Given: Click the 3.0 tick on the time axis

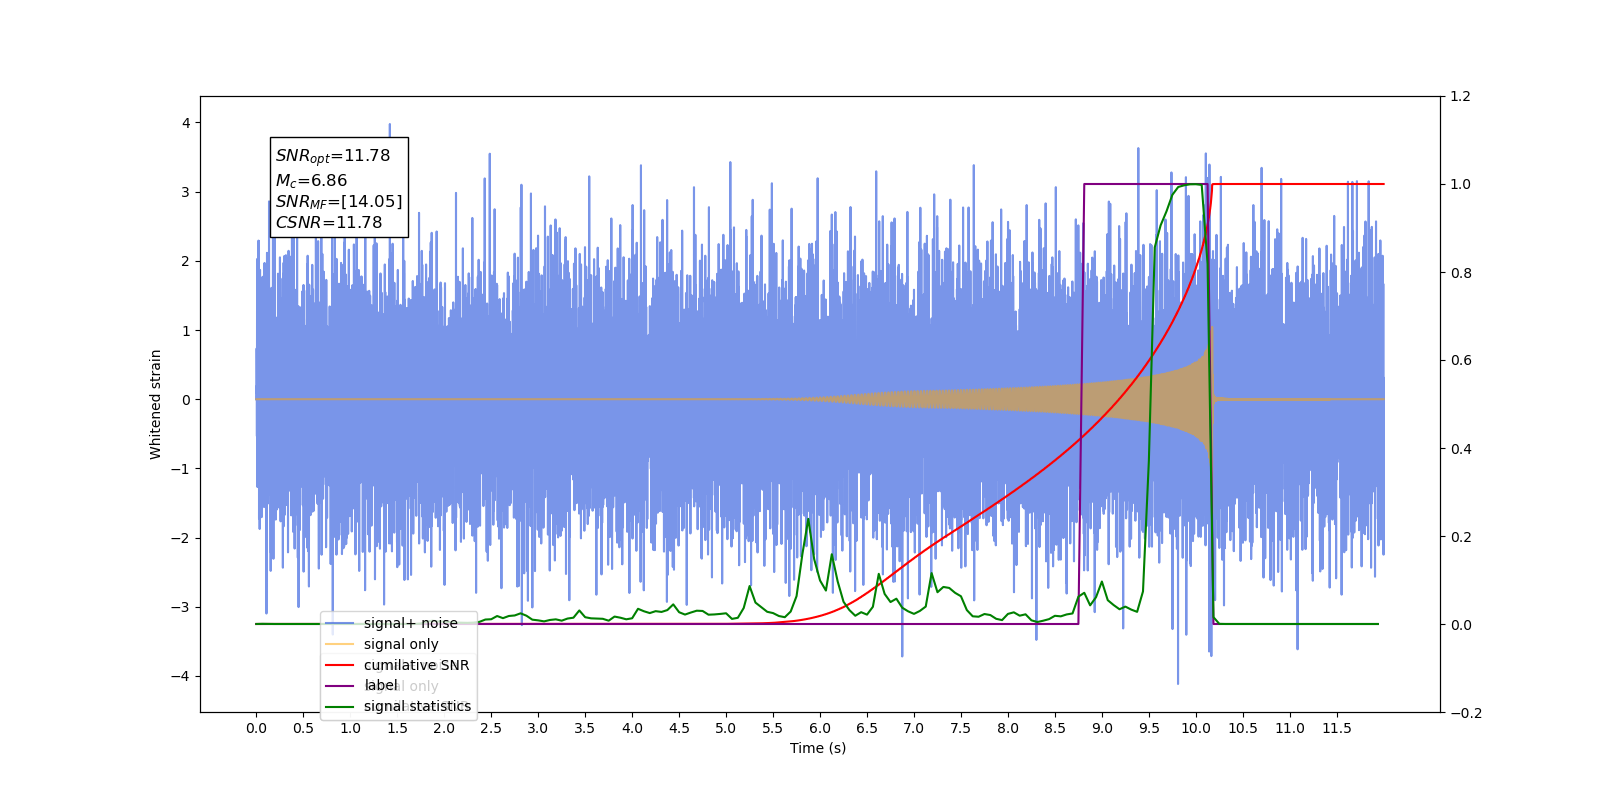Looking at the screenshot, I should (x=538, y=728).
